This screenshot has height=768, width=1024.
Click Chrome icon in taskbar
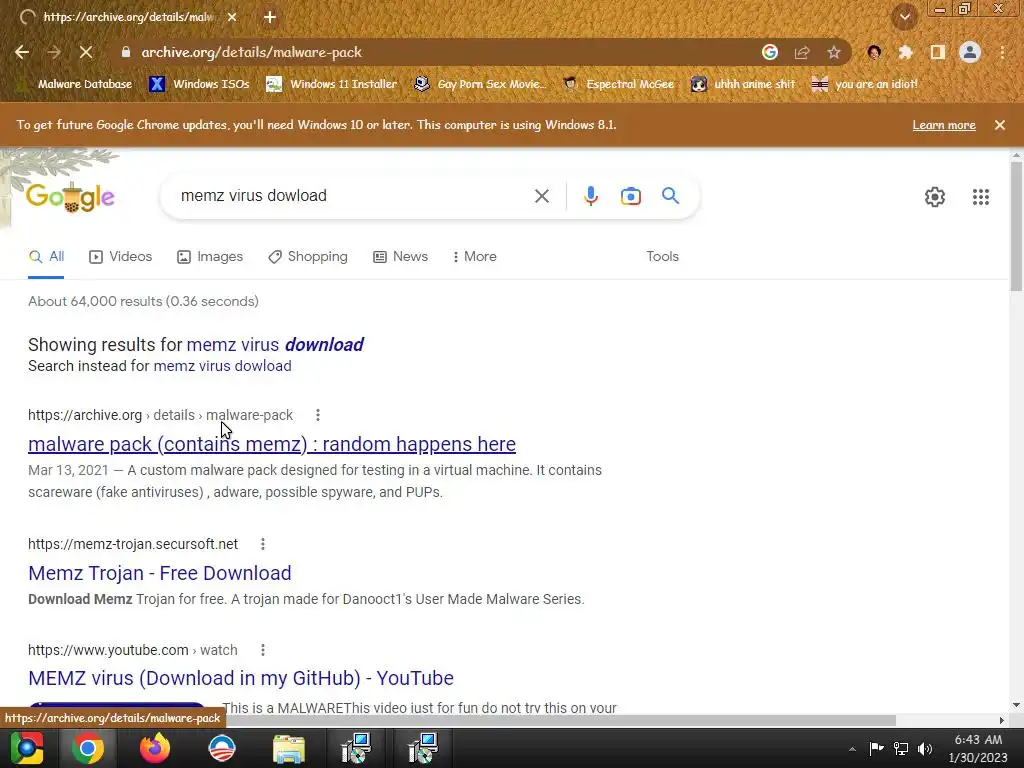pos(88,748)
